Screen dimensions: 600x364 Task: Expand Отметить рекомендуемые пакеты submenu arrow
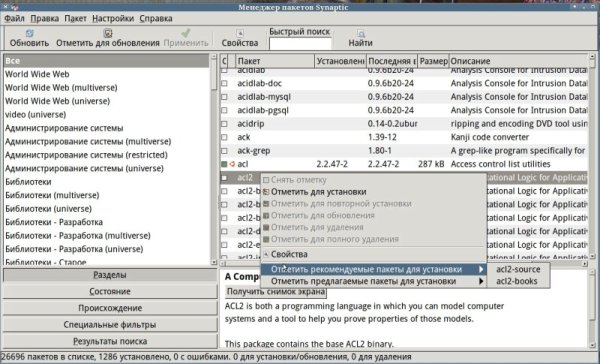(x=481, y=269)
